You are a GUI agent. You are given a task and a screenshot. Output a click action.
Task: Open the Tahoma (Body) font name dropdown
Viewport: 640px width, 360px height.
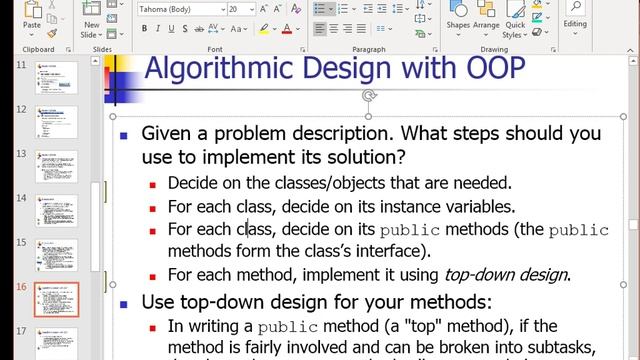point(223,9)
